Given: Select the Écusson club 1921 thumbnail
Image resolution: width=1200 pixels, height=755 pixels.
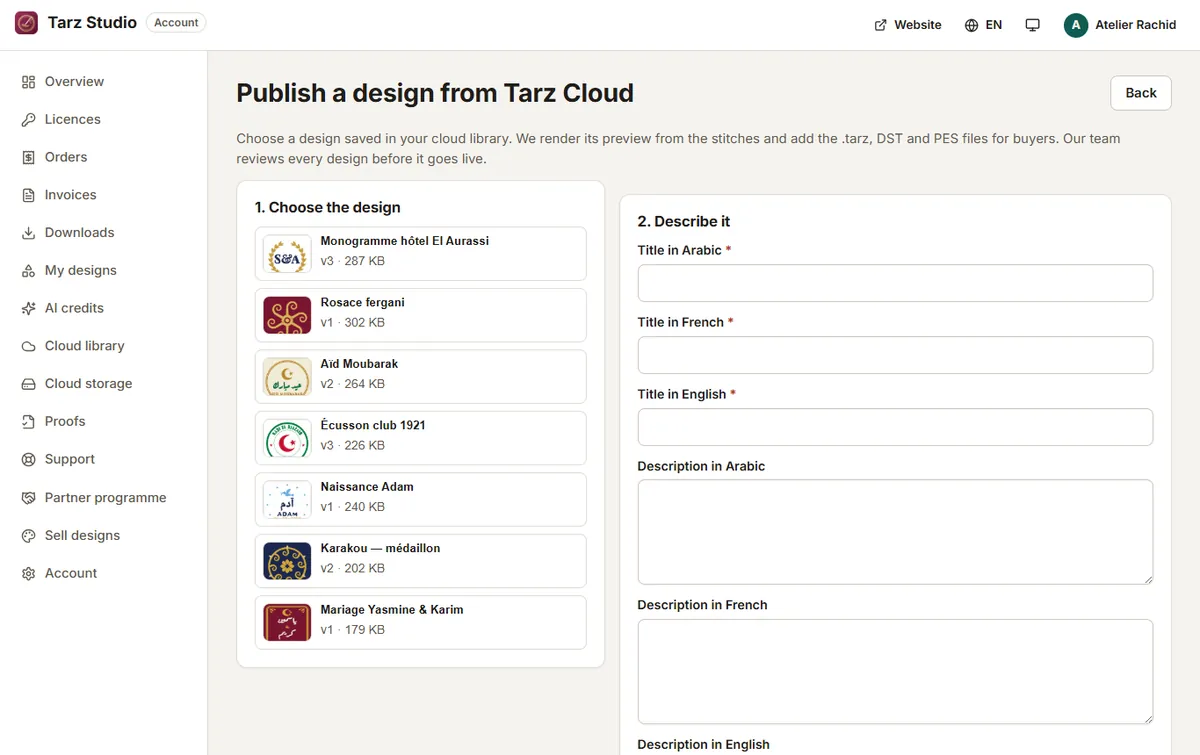Looking at the screenshot, I should tap(287, 438).
